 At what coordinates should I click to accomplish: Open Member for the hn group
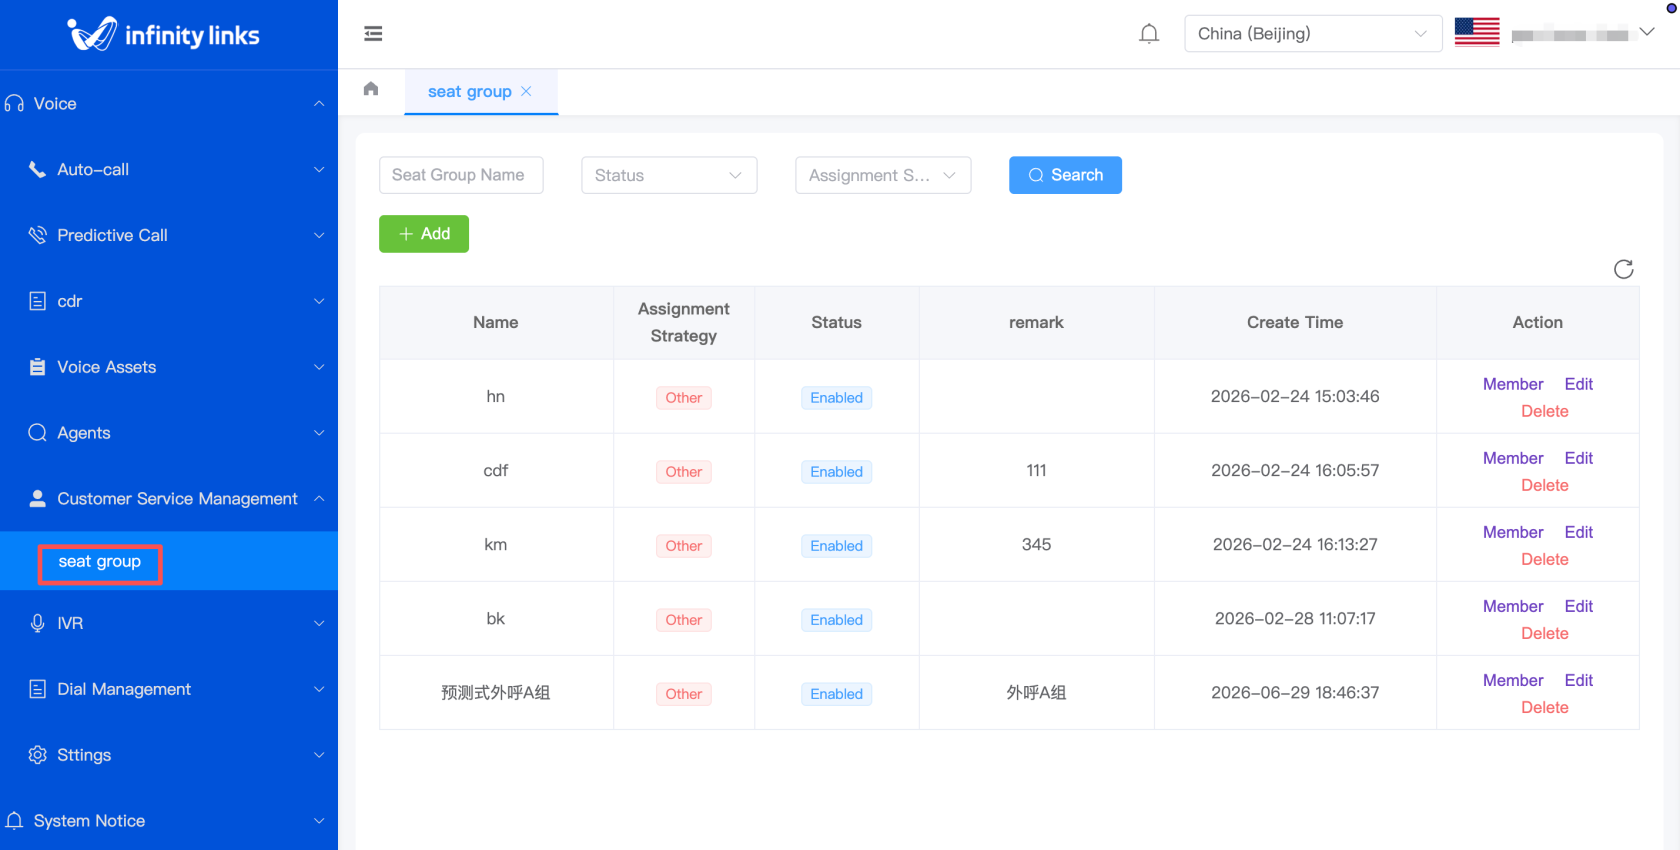[1513, 384]
